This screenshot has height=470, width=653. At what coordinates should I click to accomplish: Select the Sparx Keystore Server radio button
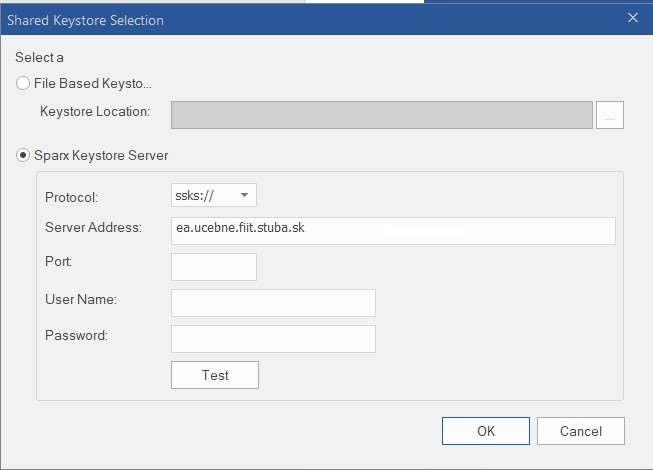pyautogui.click(x=22, y=155)
